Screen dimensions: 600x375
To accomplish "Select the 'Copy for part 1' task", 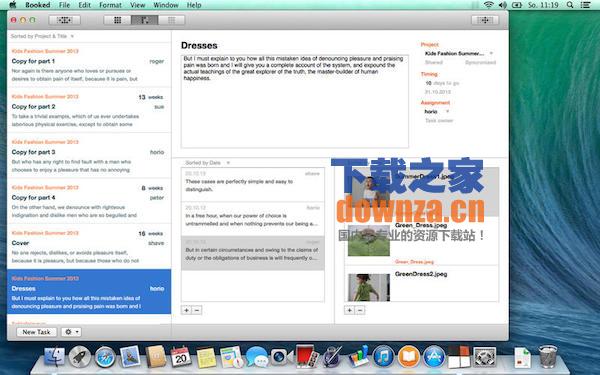I will 89,65.
